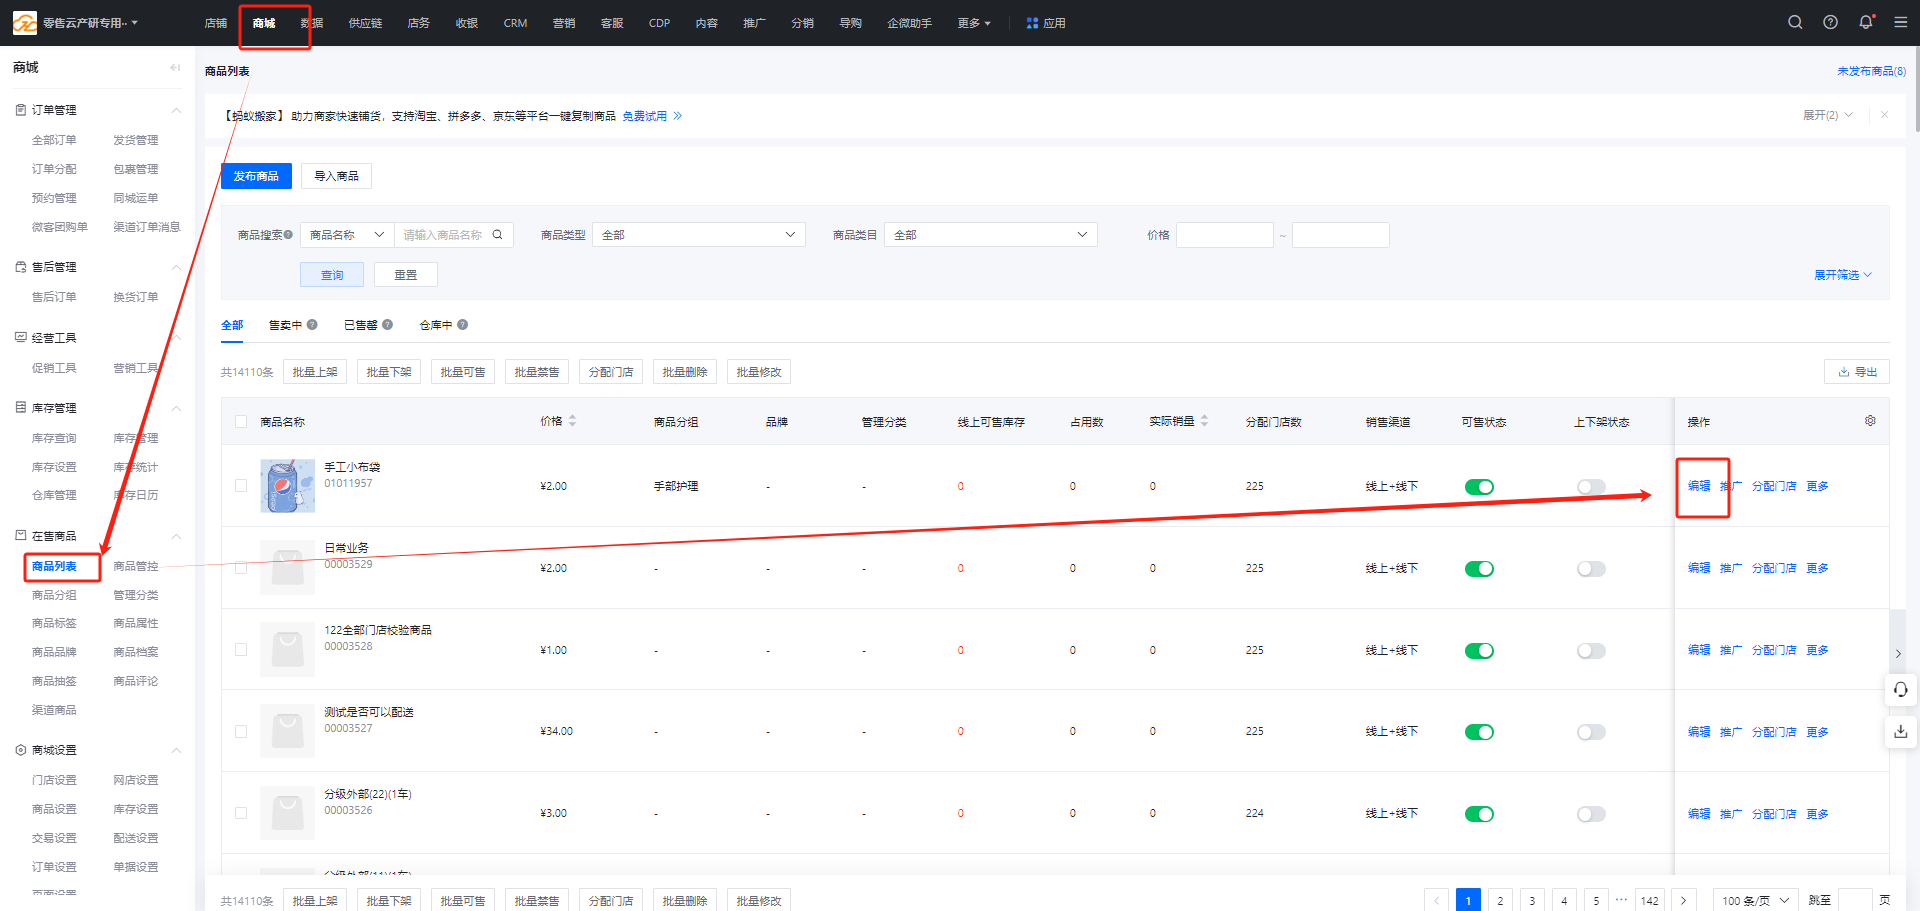Click the right-edge expand arrow handle
This screenshot has height=911, width=1920.
1898,654
